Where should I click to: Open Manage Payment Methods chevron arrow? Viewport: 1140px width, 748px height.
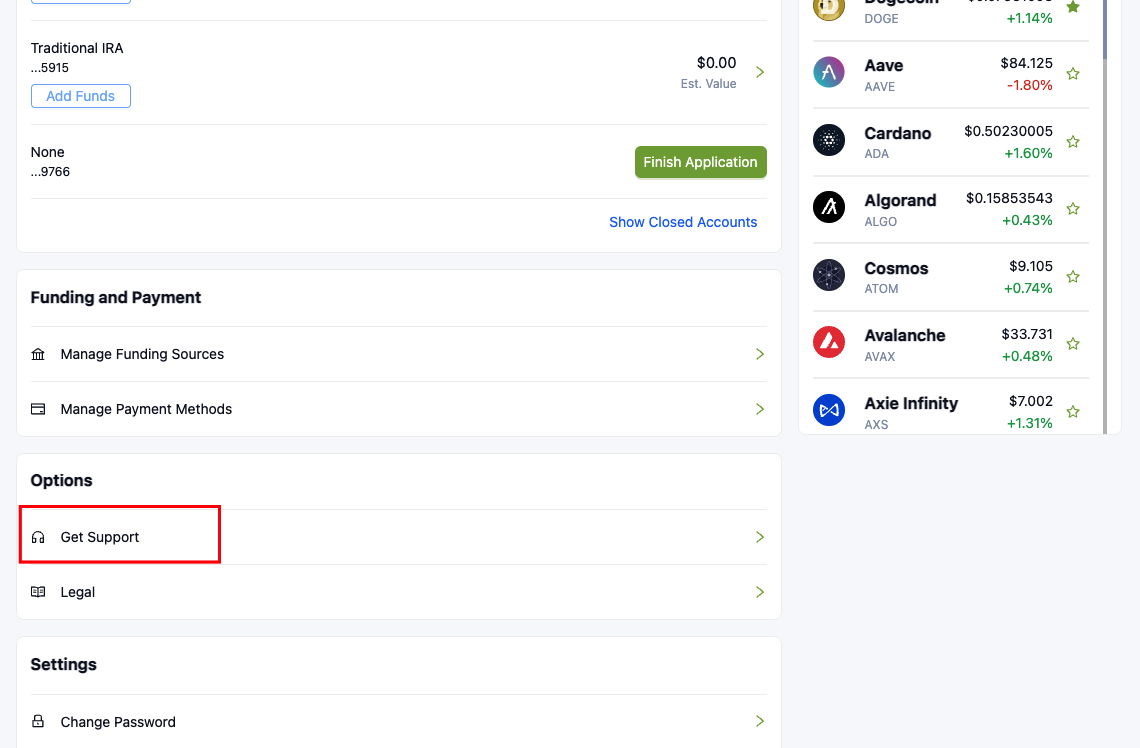click(x=760, y=409)
